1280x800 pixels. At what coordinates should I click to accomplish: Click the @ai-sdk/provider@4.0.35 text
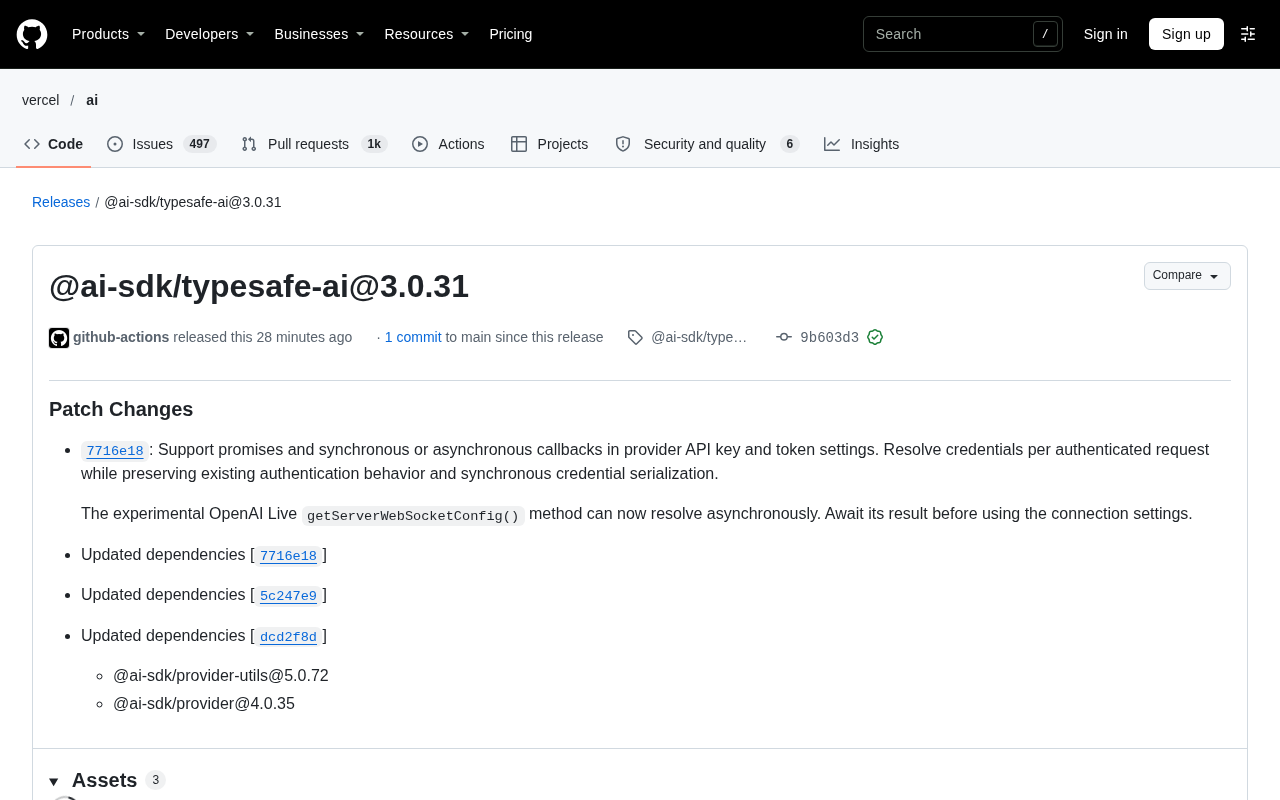pos(204,704)
